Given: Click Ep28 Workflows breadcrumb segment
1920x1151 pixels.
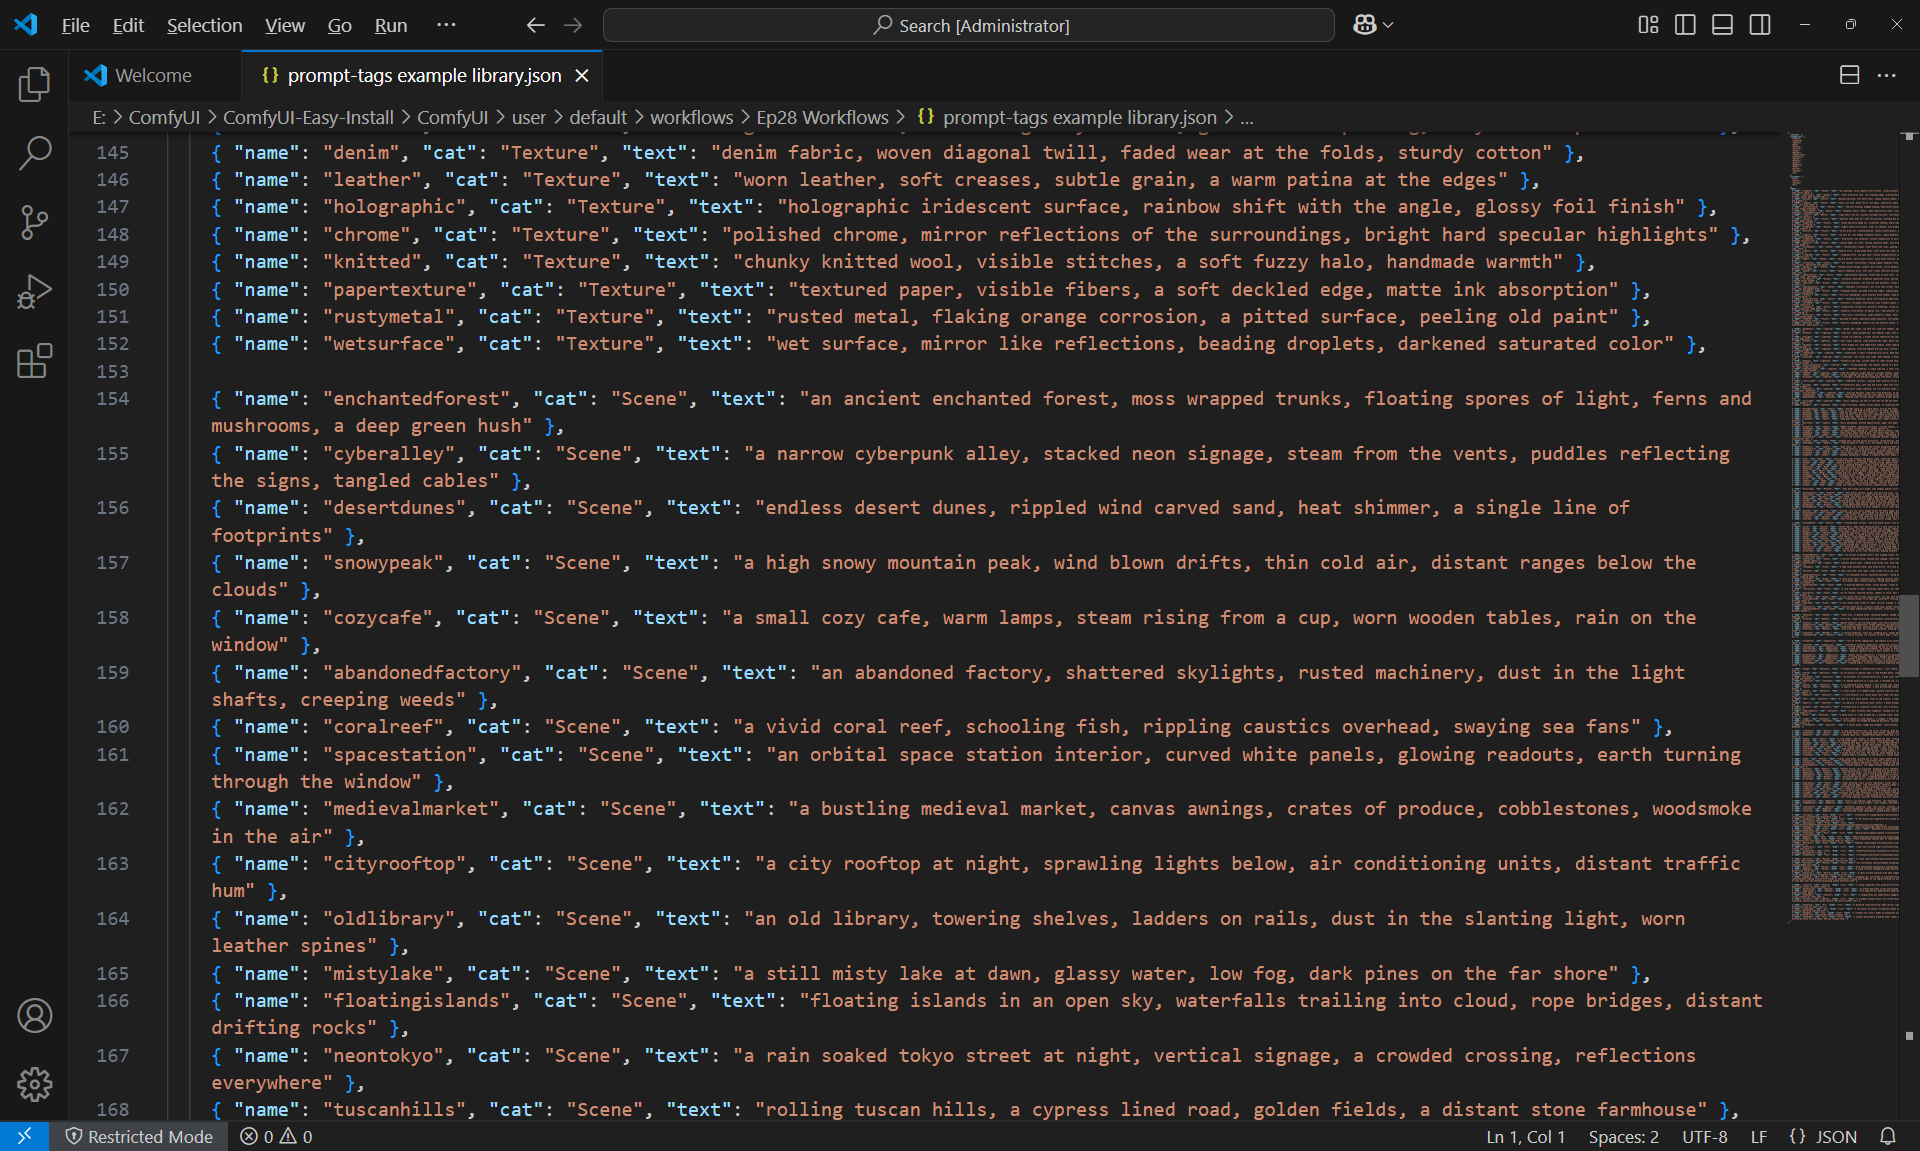Looking at the screenshot, I should pos(822,117).
